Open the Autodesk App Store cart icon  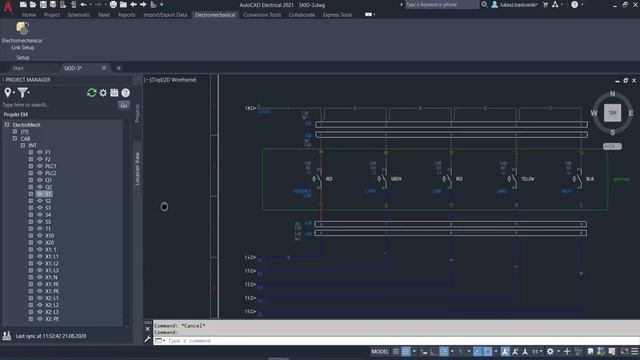545,4
